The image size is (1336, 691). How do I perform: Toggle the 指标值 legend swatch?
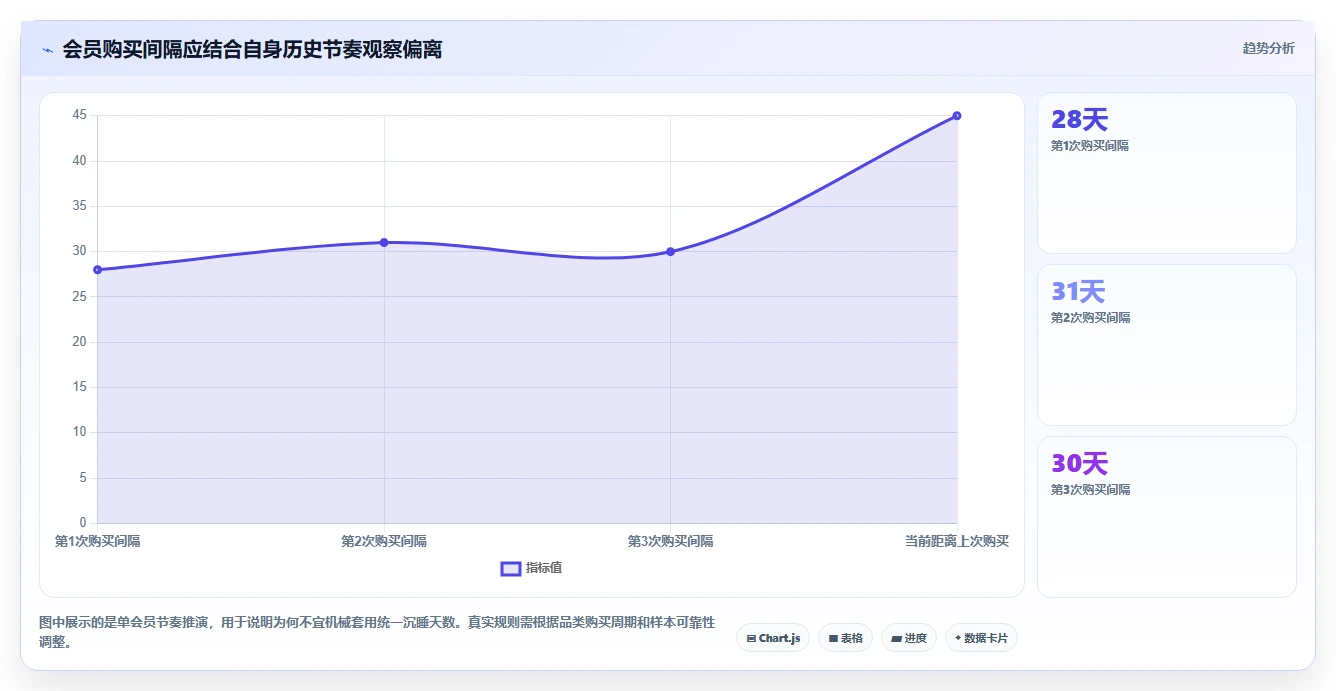click(511, 568)
